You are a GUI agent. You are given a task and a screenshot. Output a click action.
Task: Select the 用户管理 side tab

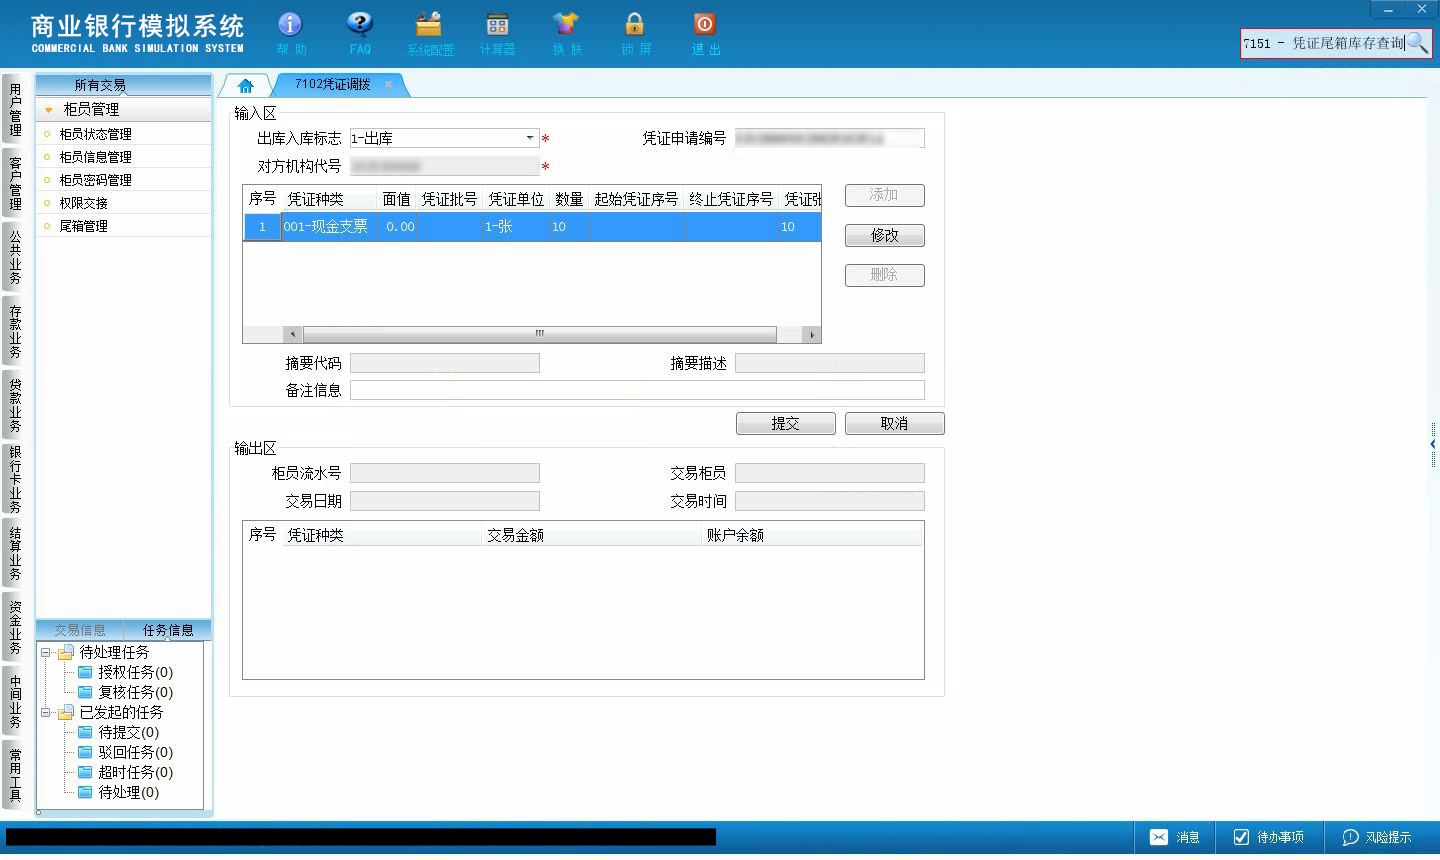pyautogui.click(x=15, y=110)
